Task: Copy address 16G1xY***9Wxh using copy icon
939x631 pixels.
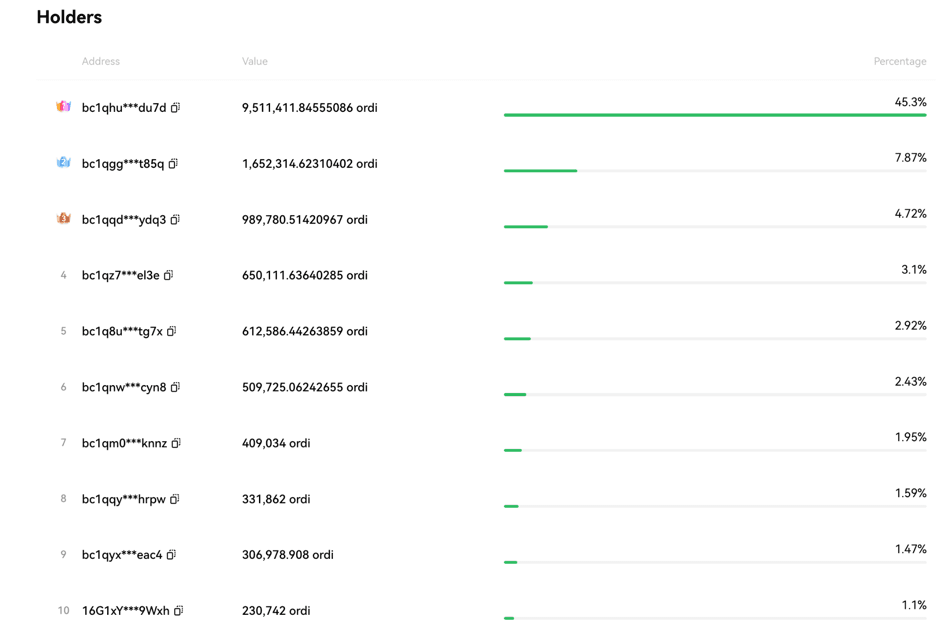Action: click(178, 610)
